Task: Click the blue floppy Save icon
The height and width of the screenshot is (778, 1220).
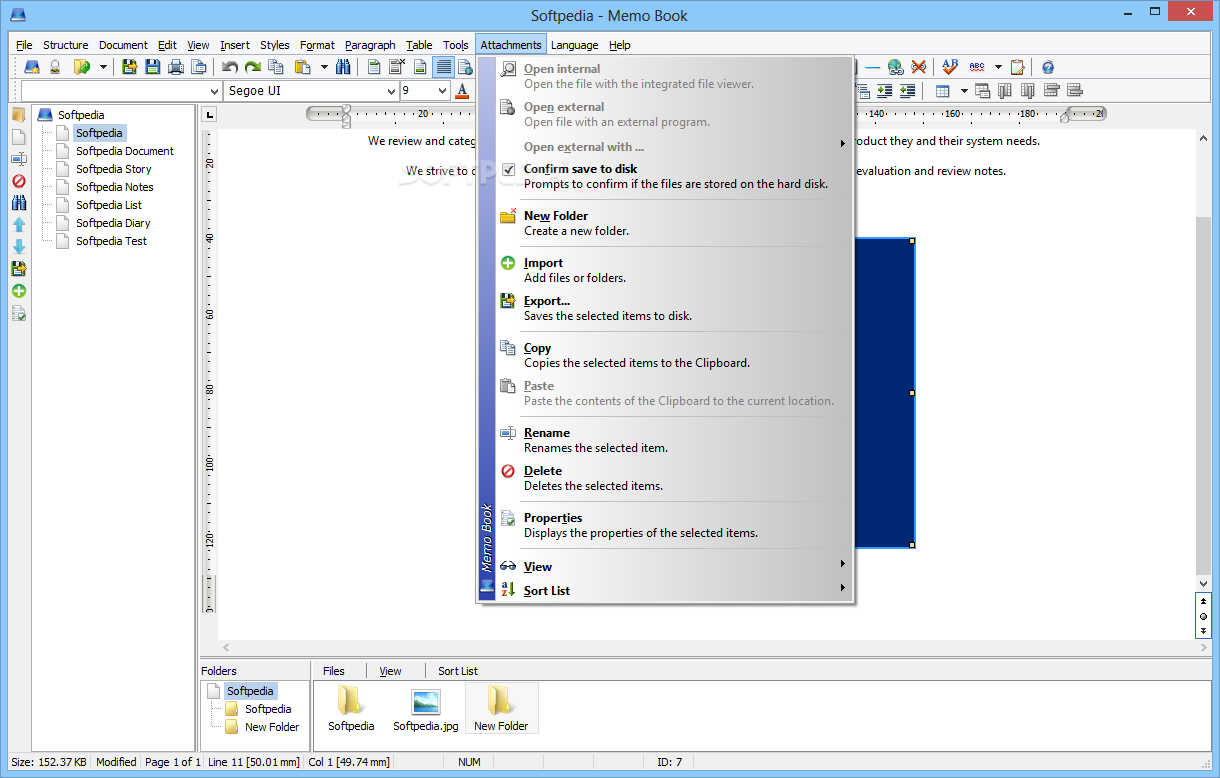Action: coord(153,67)
